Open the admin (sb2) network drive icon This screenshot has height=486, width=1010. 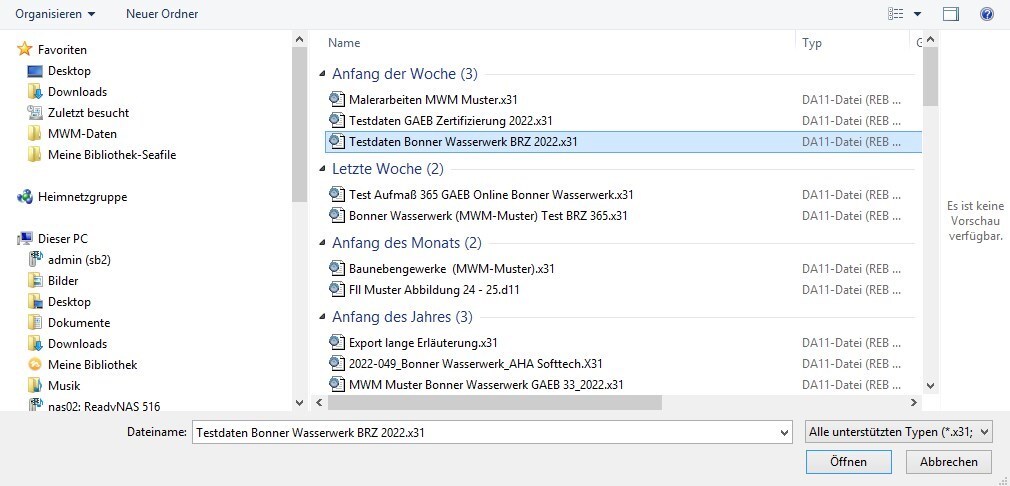click(35, 259)
